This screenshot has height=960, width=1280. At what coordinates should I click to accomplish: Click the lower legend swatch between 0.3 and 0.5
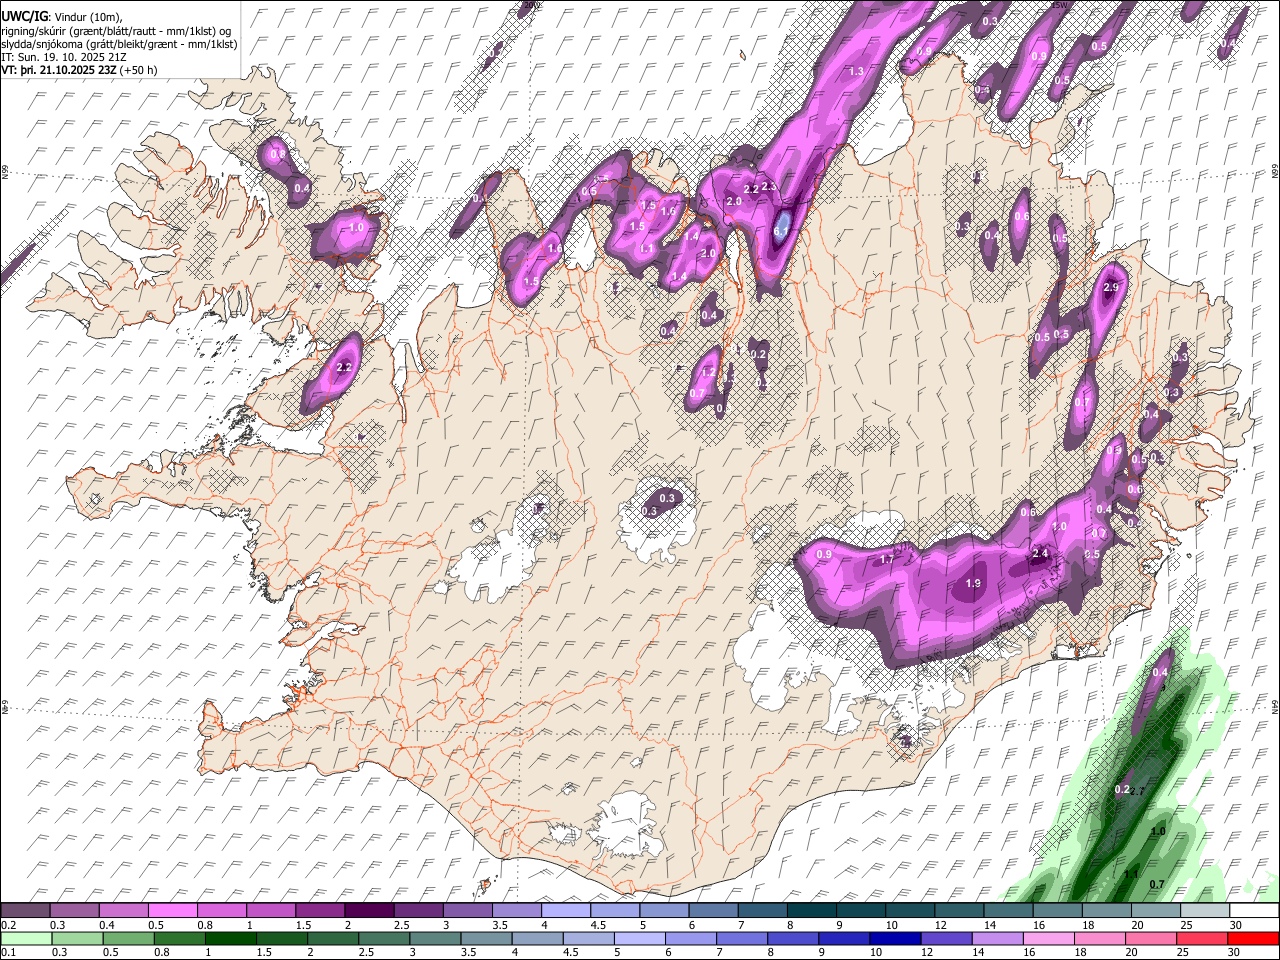(75, 938)
